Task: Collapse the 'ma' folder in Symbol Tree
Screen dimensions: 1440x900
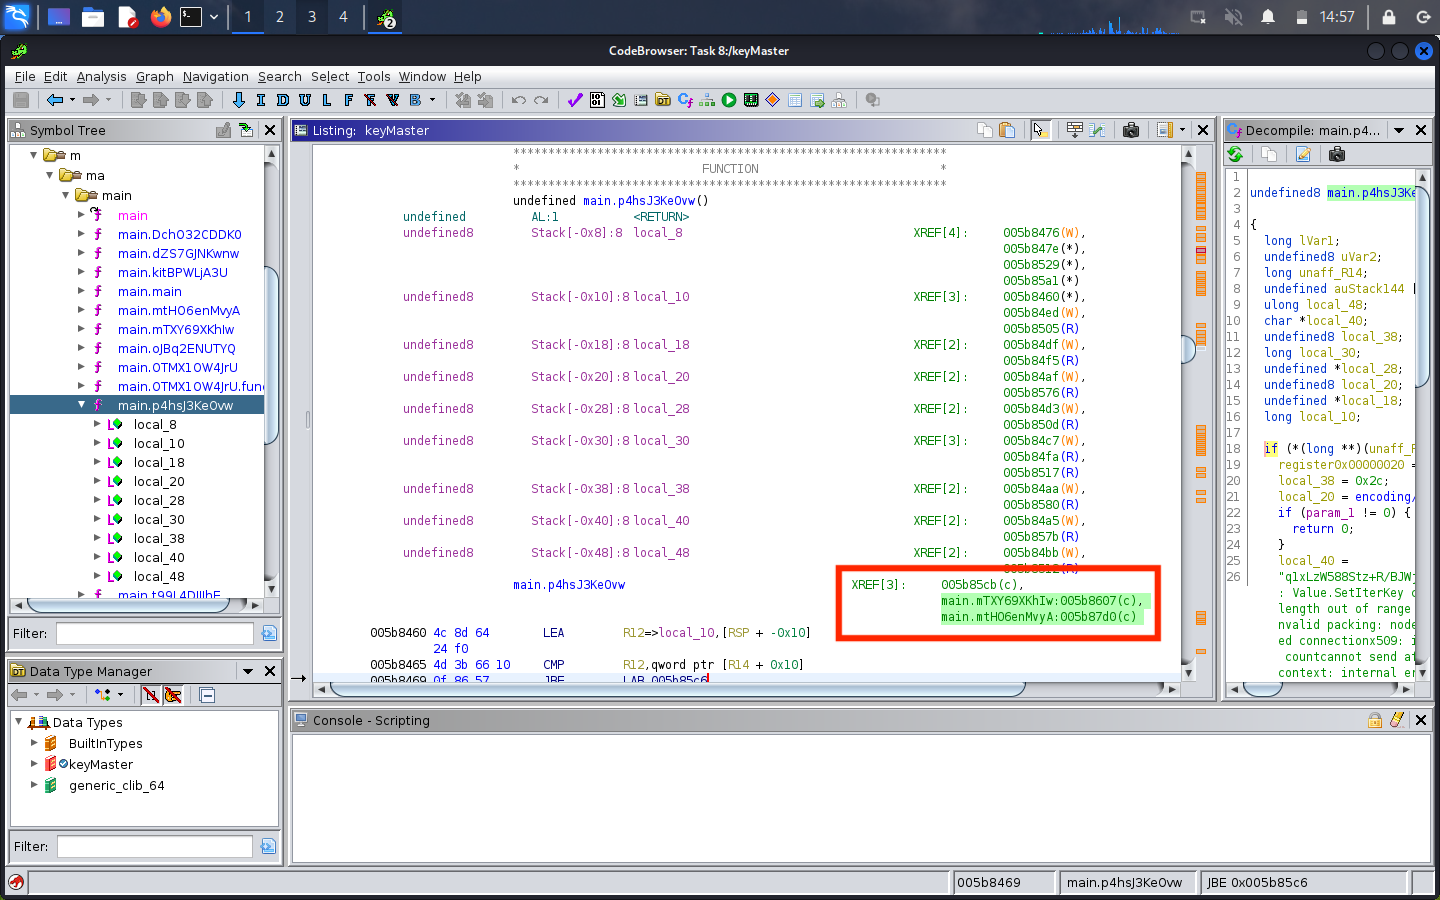Action: point(50,175)
